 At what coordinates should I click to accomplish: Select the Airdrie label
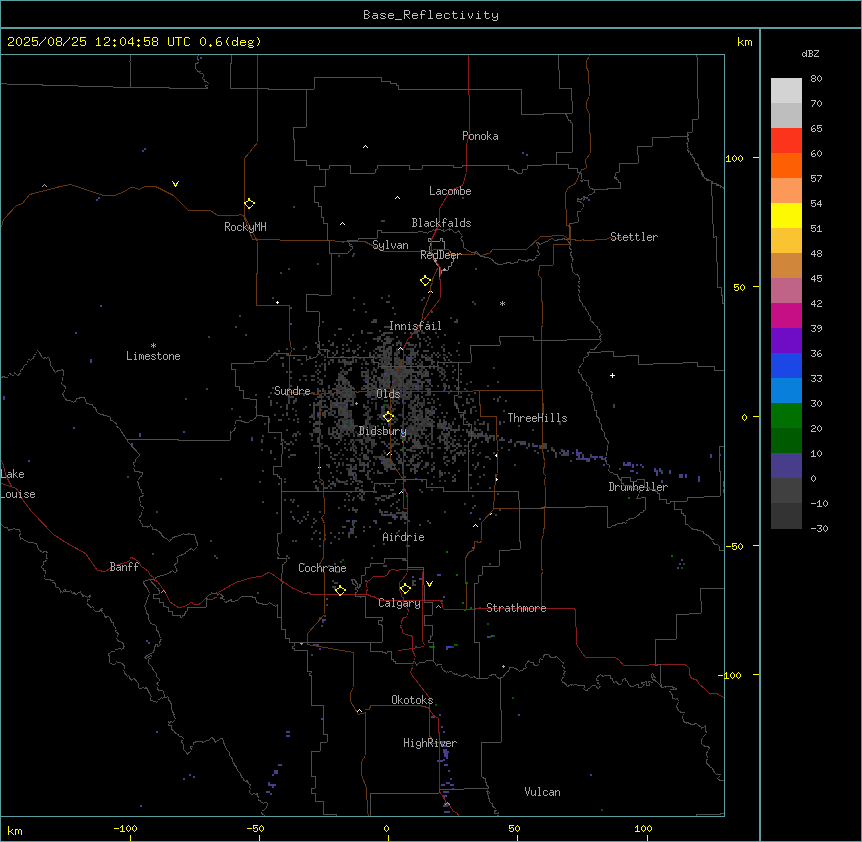[x=403, y=537]
